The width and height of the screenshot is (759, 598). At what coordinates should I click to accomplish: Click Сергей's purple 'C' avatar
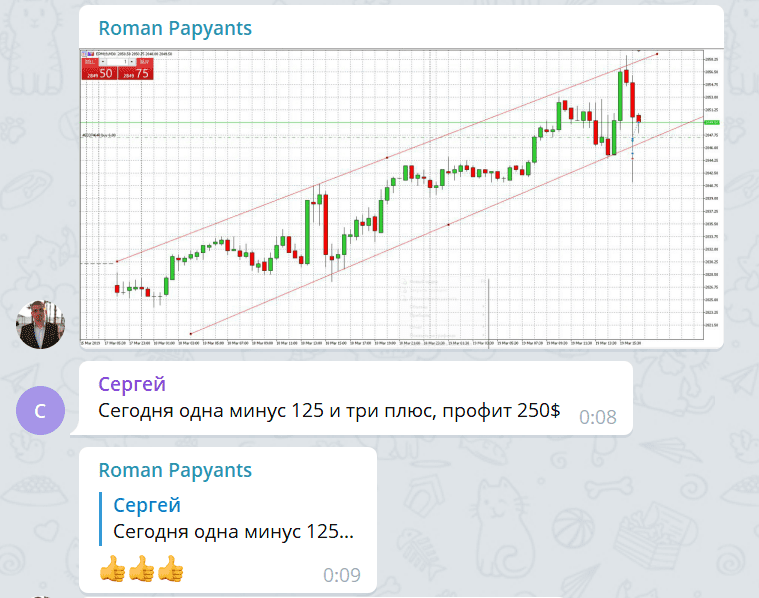click(x=41, y=410)
